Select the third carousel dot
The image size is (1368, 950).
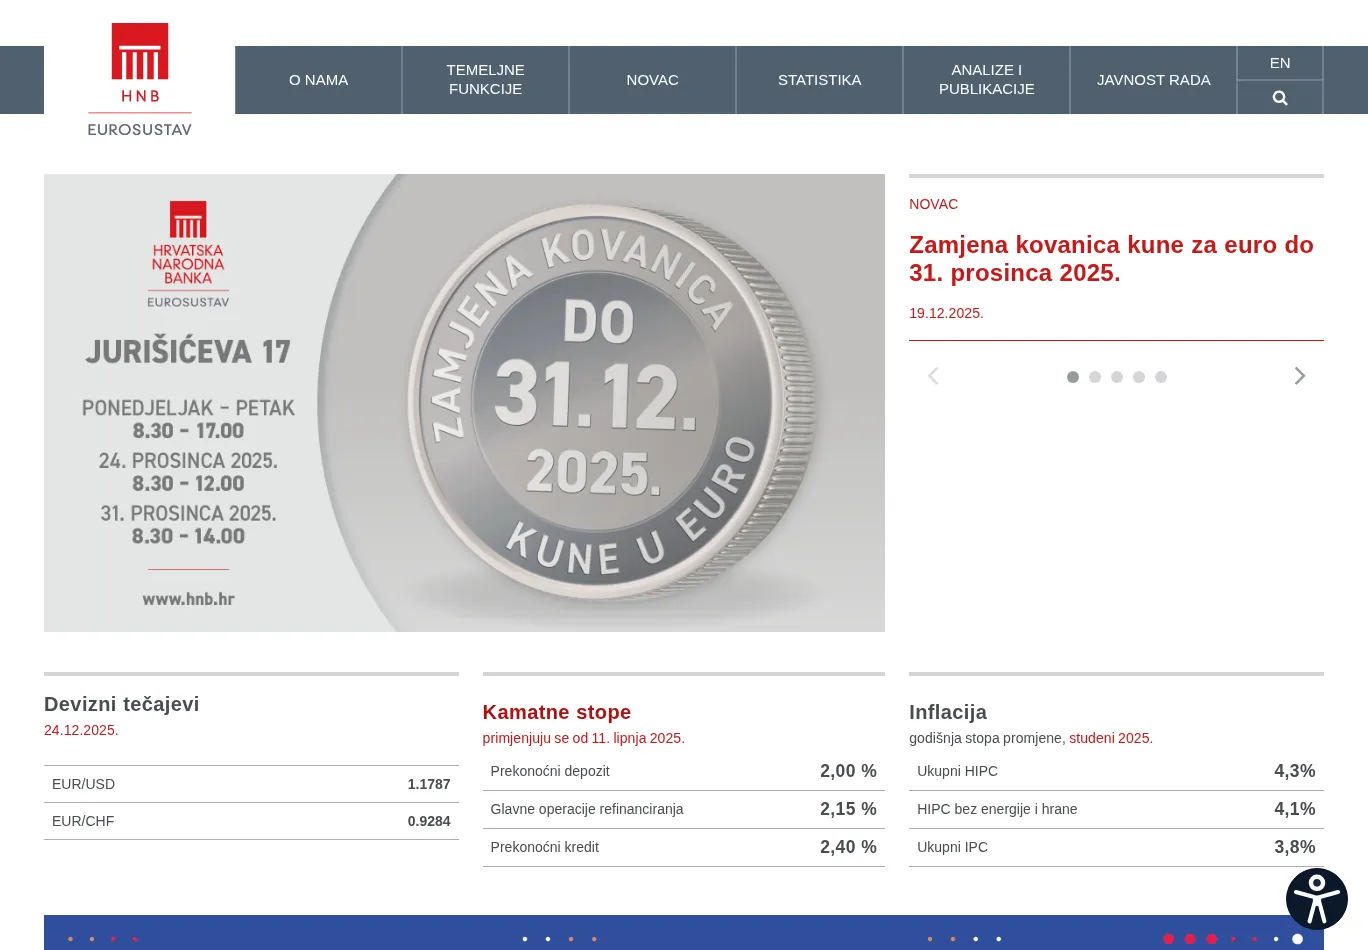coord(1117,377)
